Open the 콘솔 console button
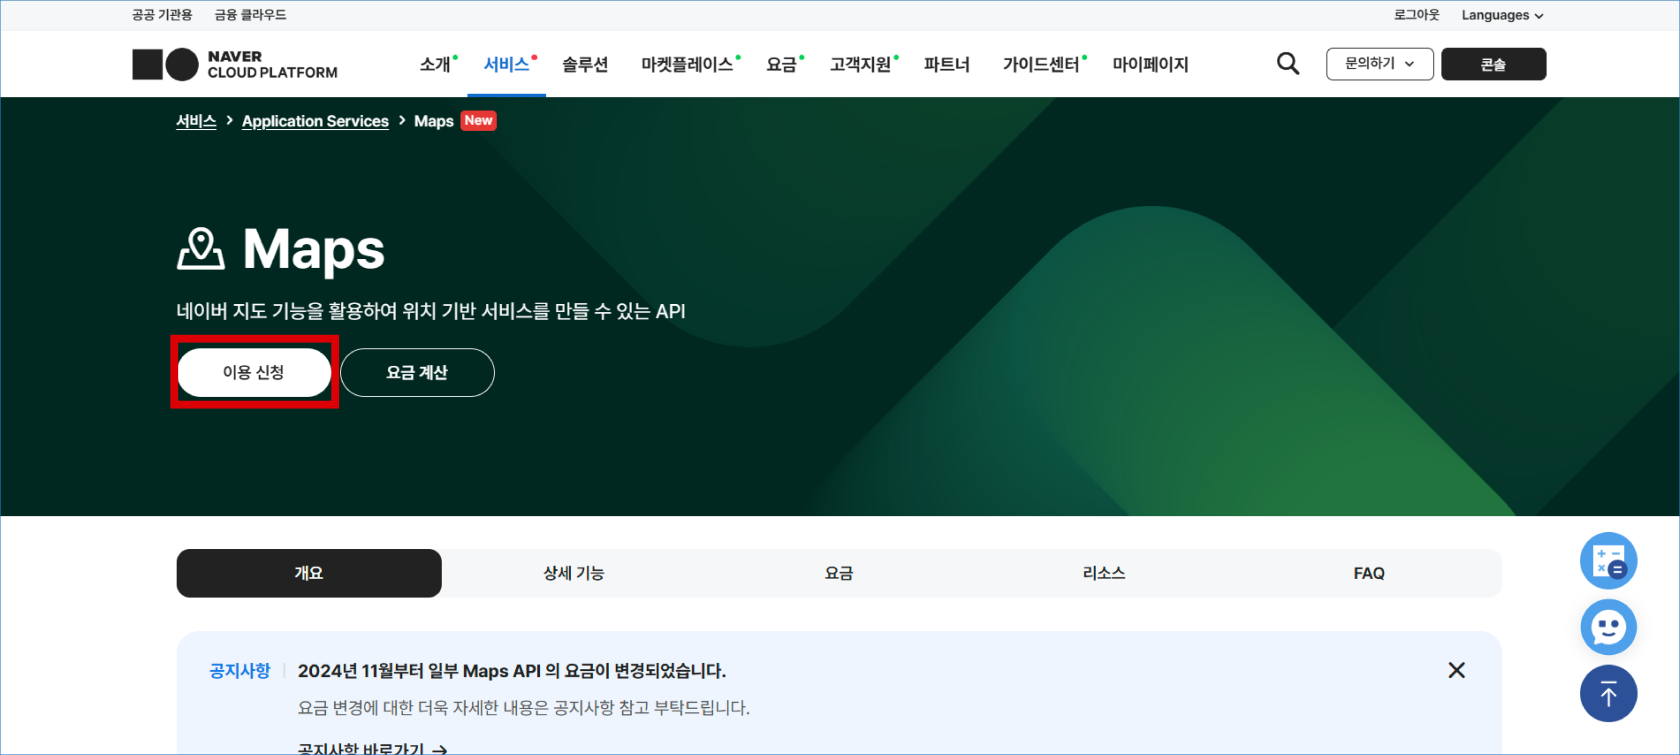This screenshot has width=1680, height=755. click(x=1493, y=64)
